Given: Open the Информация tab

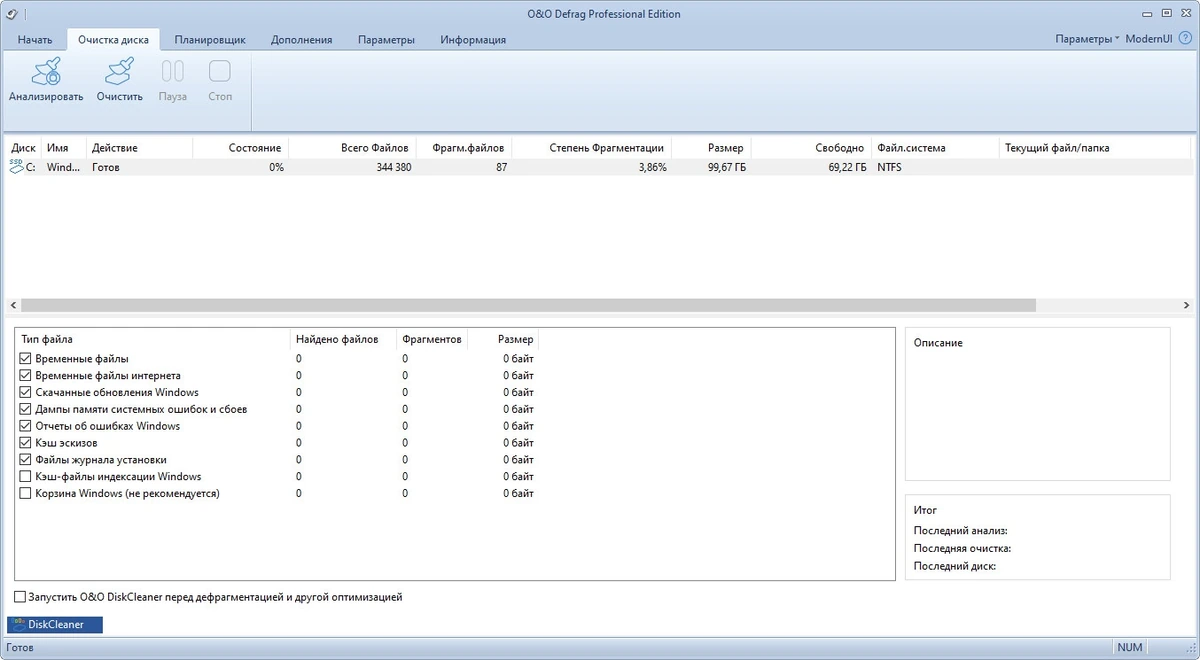Looking at the screenshot, I should (x=473, y=40).
